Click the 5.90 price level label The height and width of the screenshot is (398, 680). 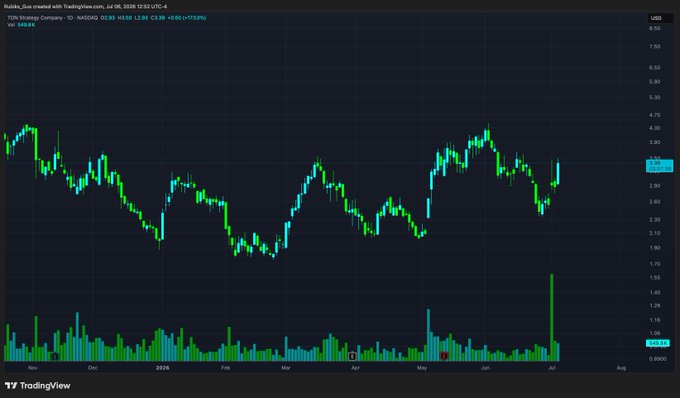click(x=654, y=82)
